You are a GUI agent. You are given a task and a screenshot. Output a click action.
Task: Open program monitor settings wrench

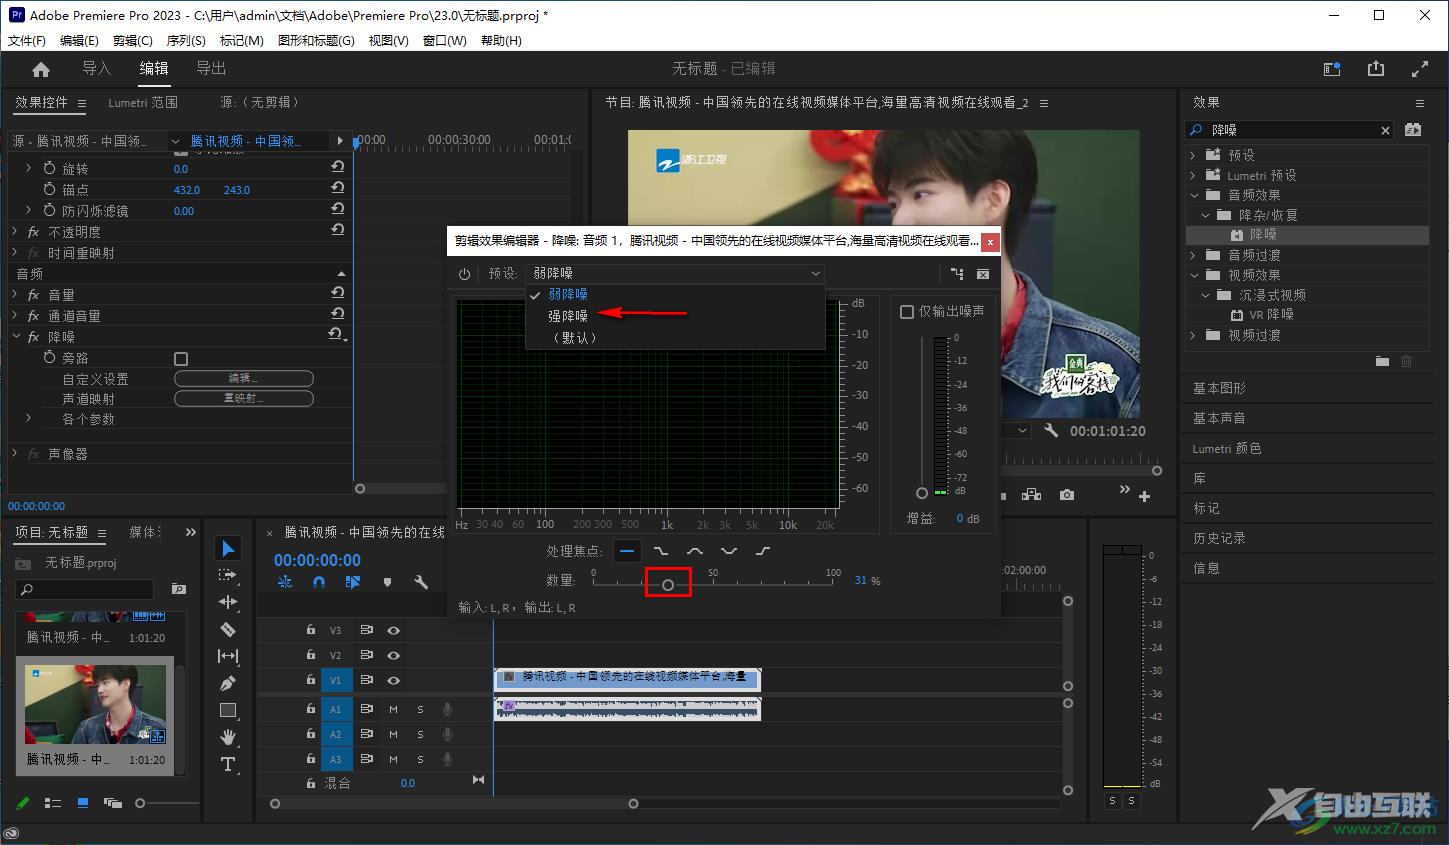1051,430
